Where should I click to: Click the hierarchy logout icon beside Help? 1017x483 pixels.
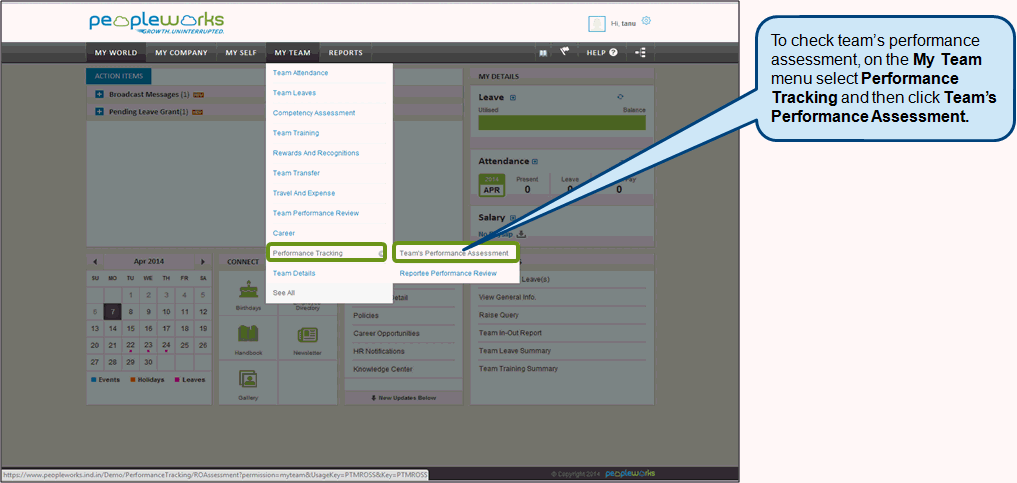(640, 53)
